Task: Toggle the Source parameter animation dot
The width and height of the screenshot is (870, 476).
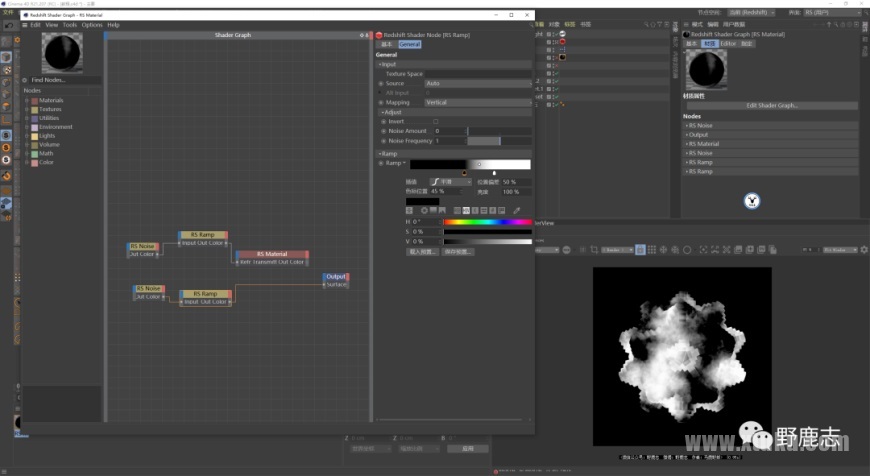Action: pos(381,84)
